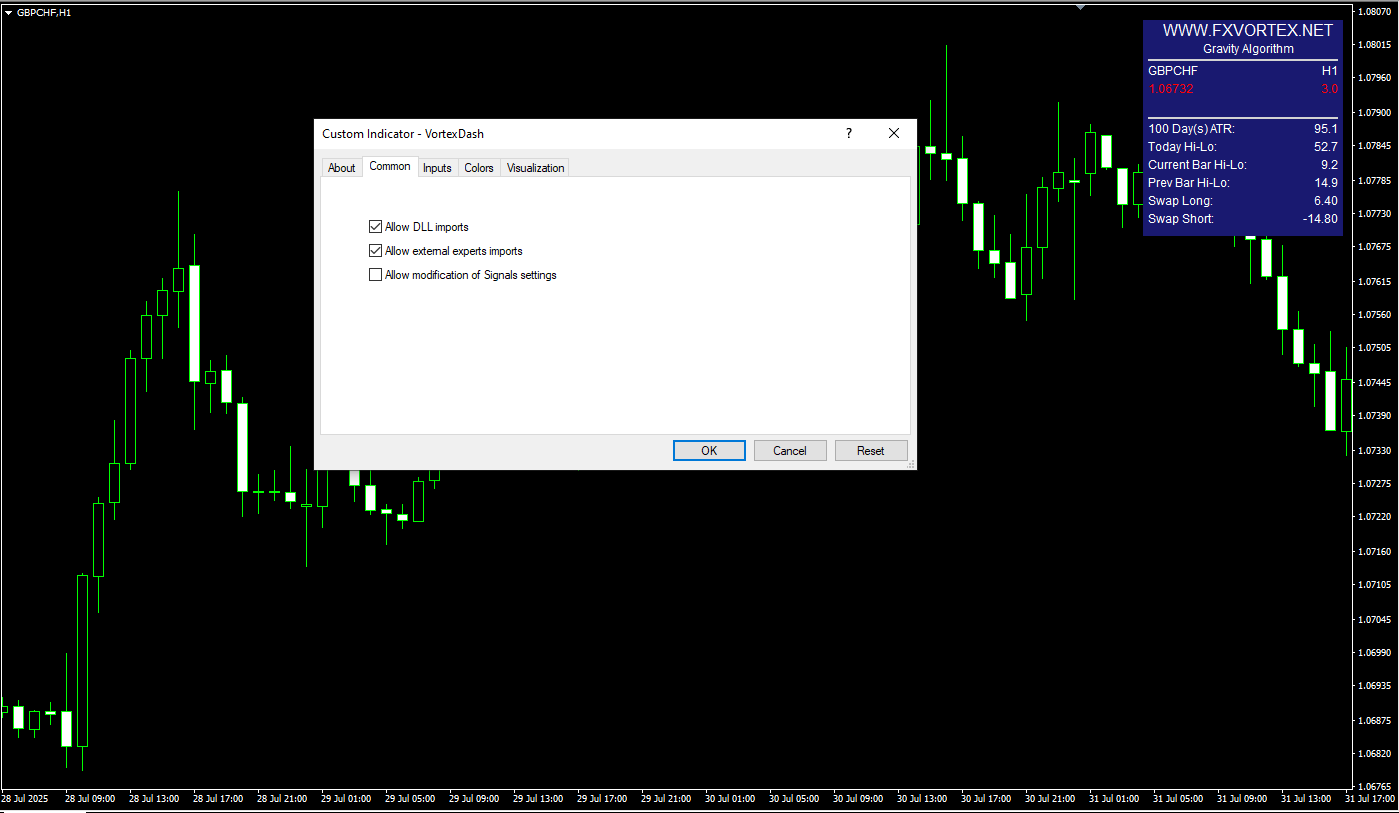Open the Visualization tab
This screenshot has height=813, width=1399.
coord(535,168)
